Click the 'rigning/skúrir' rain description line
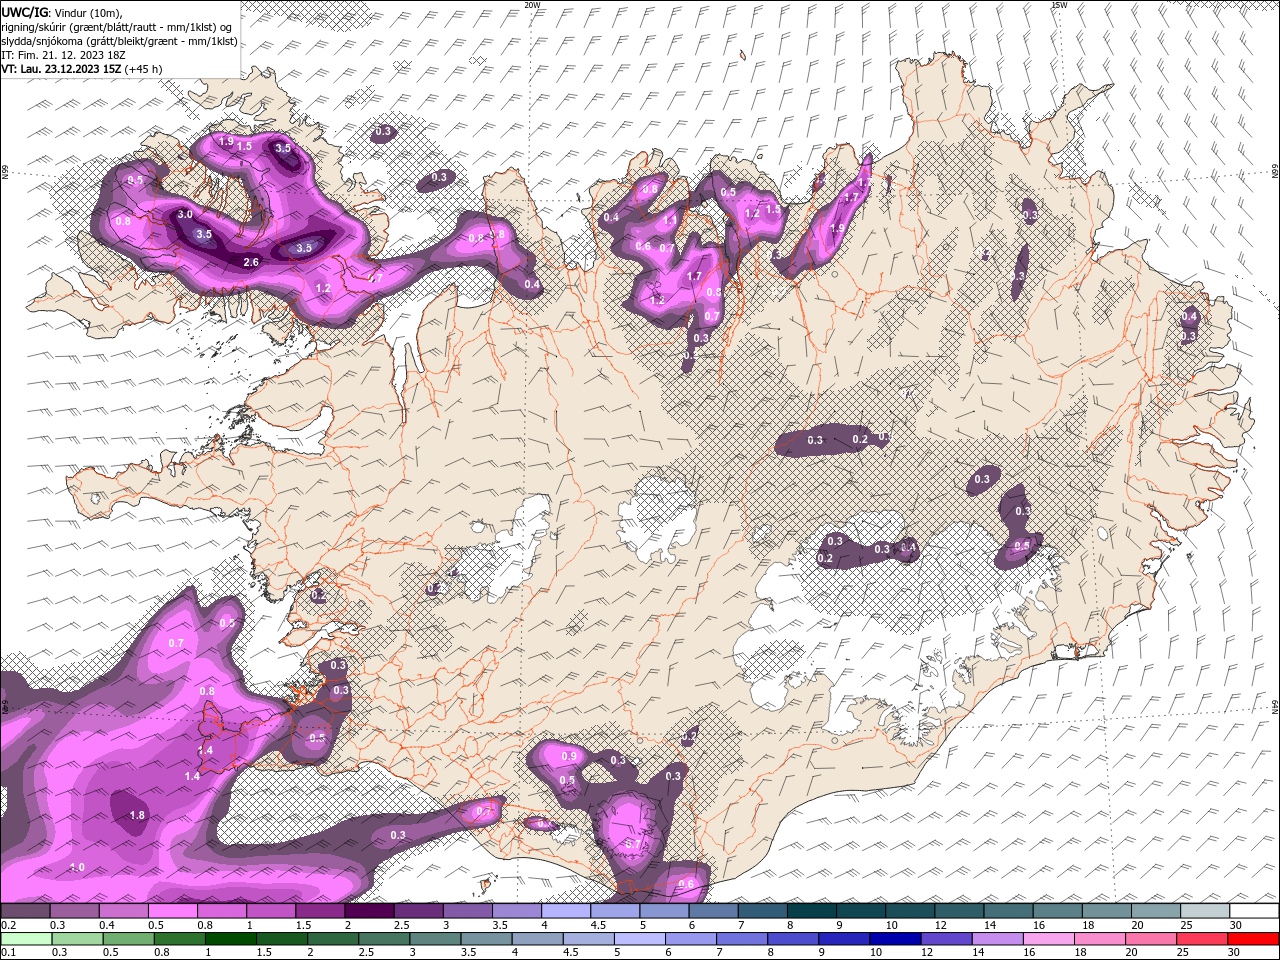The height and width of the screenshot is (960, 1280). [x=117, y=27]
